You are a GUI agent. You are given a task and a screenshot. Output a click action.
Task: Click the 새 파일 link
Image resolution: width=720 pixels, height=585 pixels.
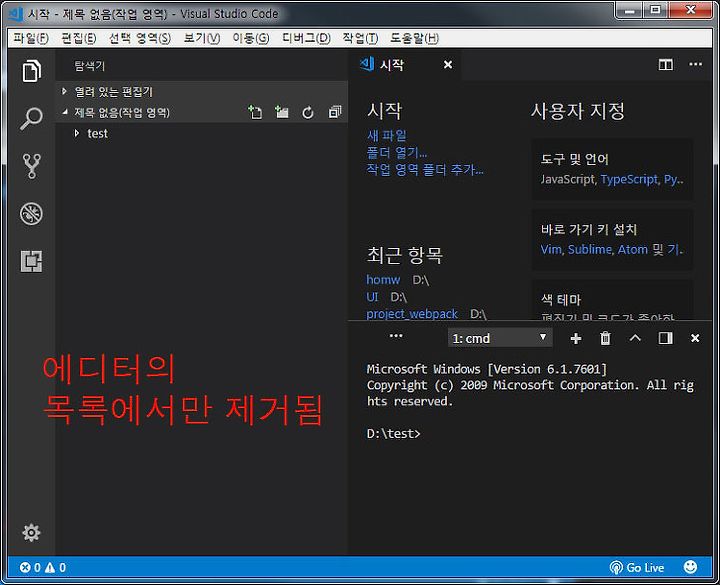[387, 135]
